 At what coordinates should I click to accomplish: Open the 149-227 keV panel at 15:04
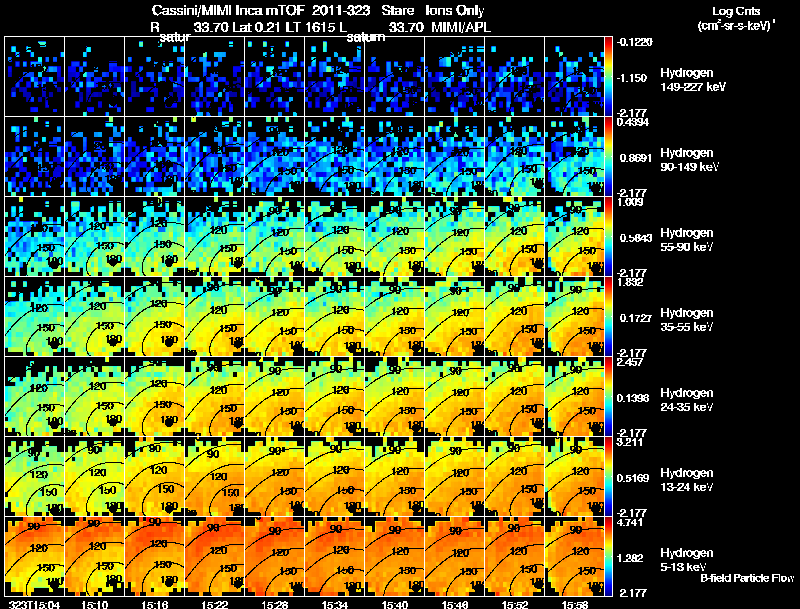tap(35, 77)
